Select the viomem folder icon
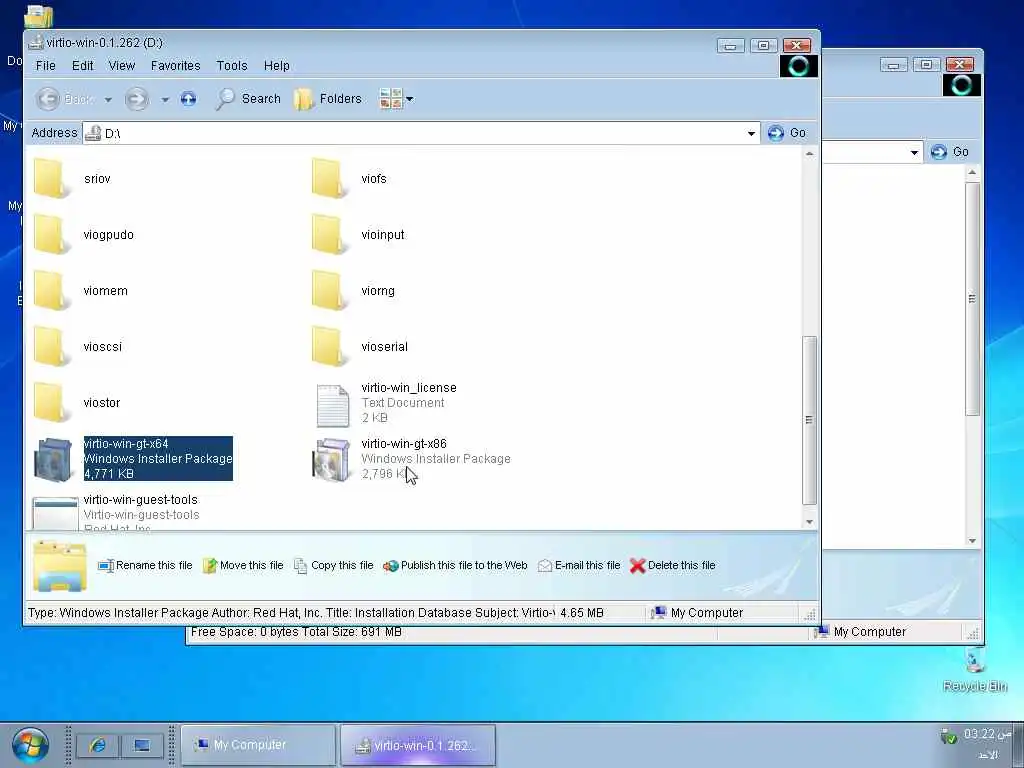1024x768 pixels. [51, 291]
